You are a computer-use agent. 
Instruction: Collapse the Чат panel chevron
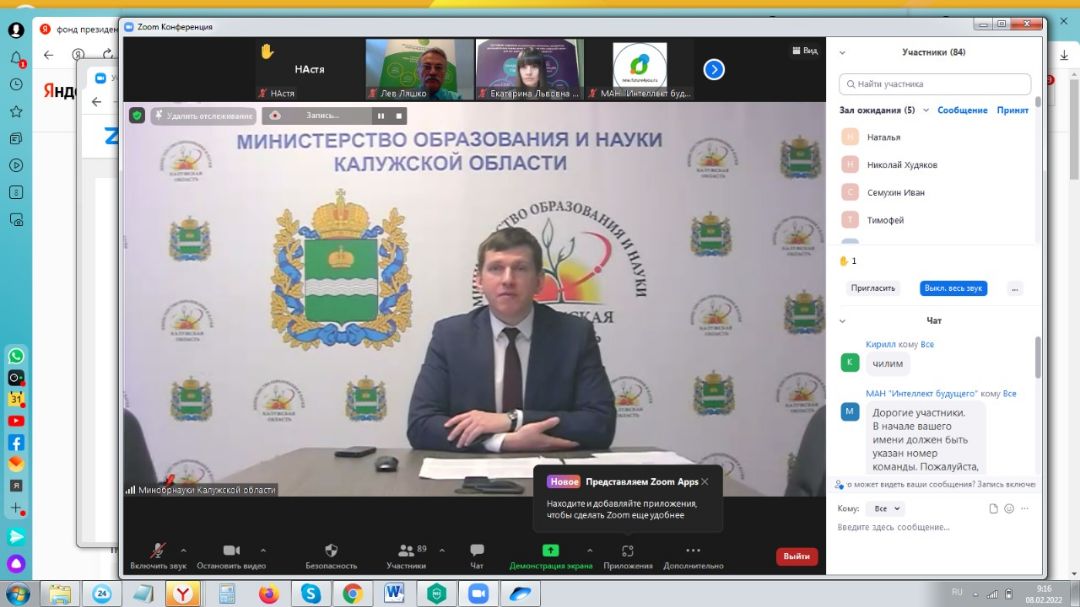click(842, 321)
